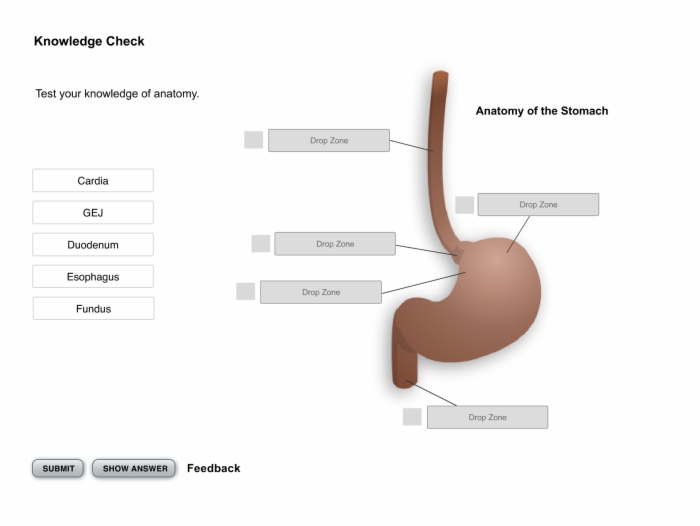
Task: Click the Feedback label
Action: (x=213, y=468)
